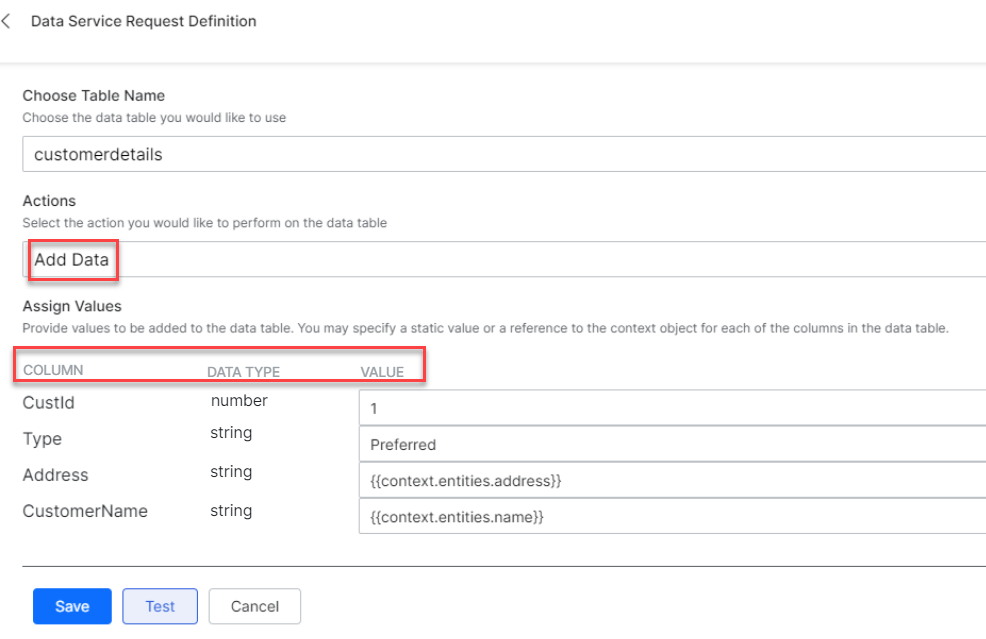Click the COLUMN header label
The height and width of the screenshot is (639, 986).
(53, 370)
